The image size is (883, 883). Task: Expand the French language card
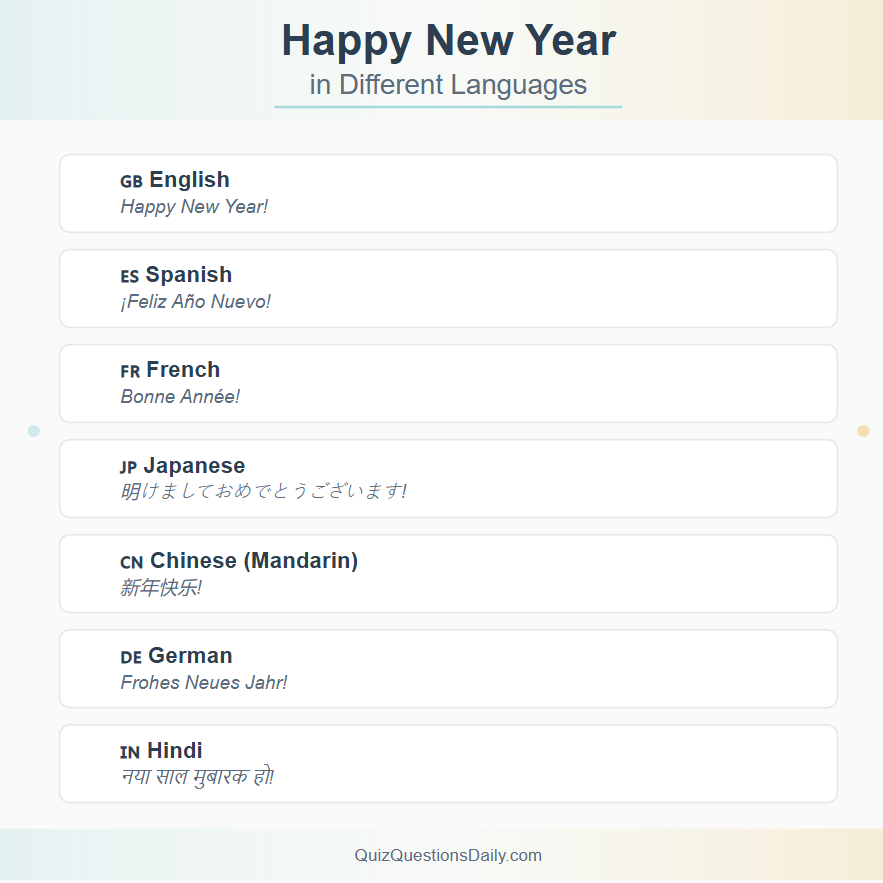tap(448, 383)
